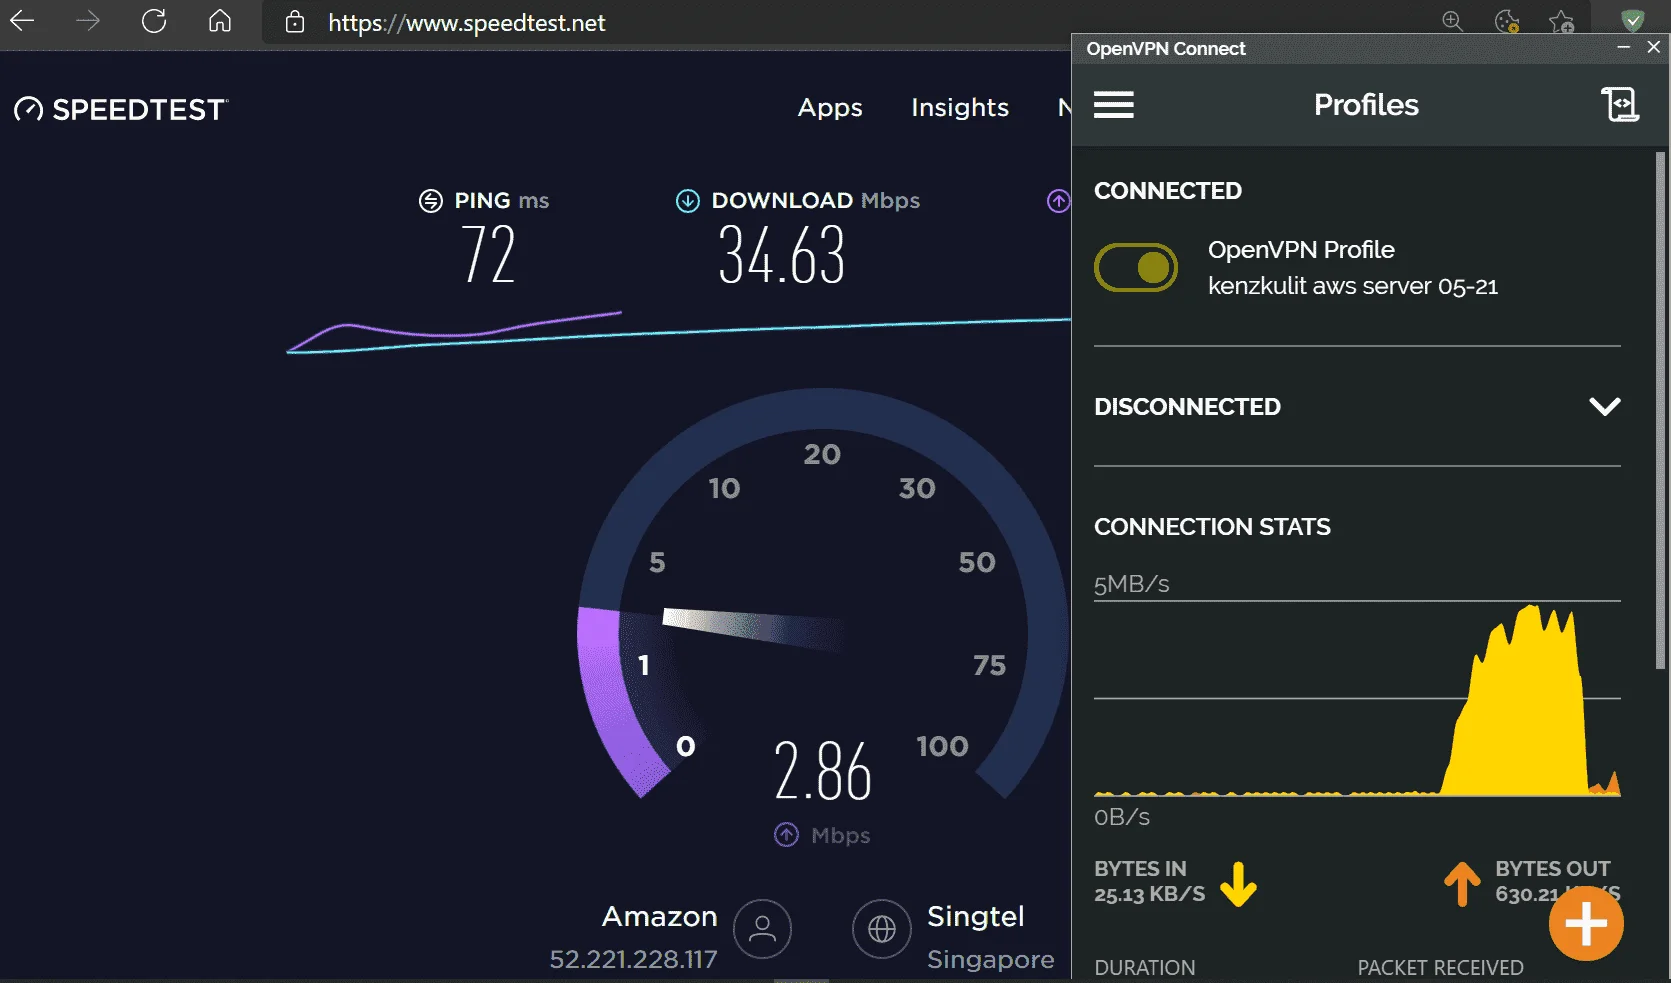
Task: Close the OpenVPN Connect window
Action: click(1654, 47)
